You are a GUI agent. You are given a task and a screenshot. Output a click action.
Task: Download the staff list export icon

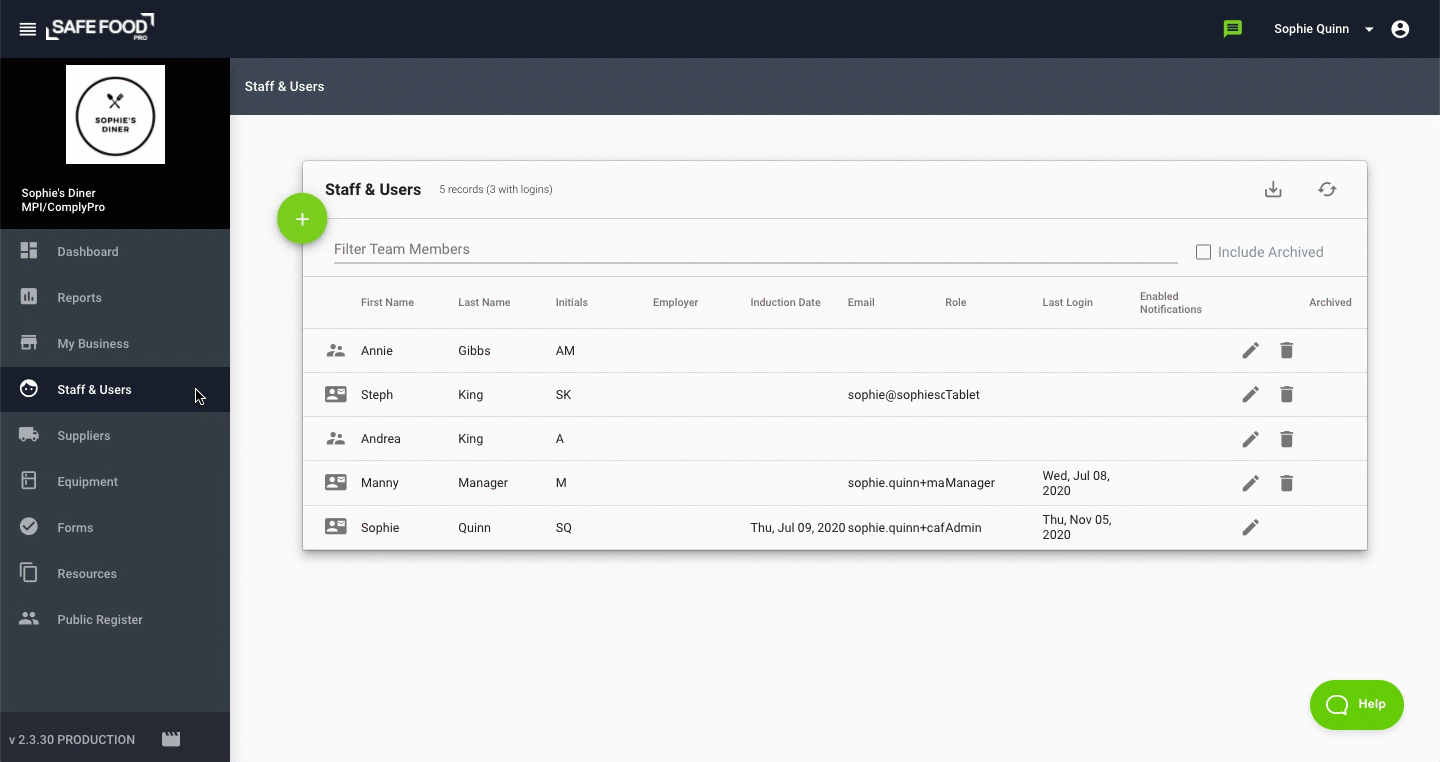[x=1273, y=189]
